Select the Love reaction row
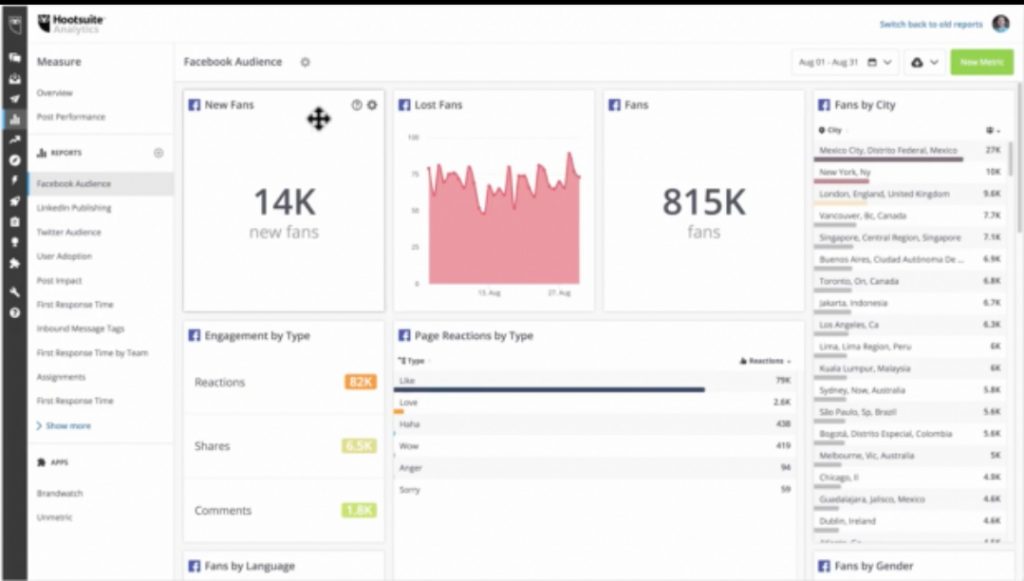This screenshot has width=1024, height=581. click(594, 403)
